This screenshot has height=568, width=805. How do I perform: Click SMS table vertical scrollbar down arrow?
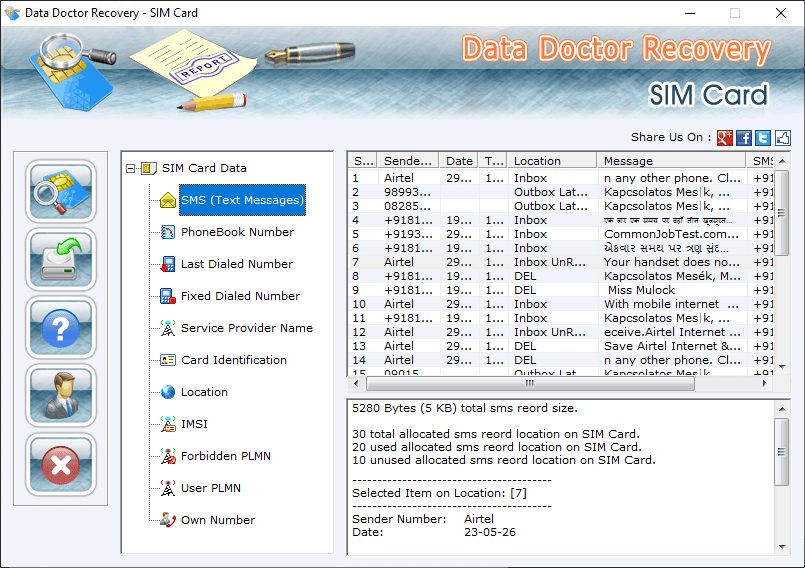(782, 367)
